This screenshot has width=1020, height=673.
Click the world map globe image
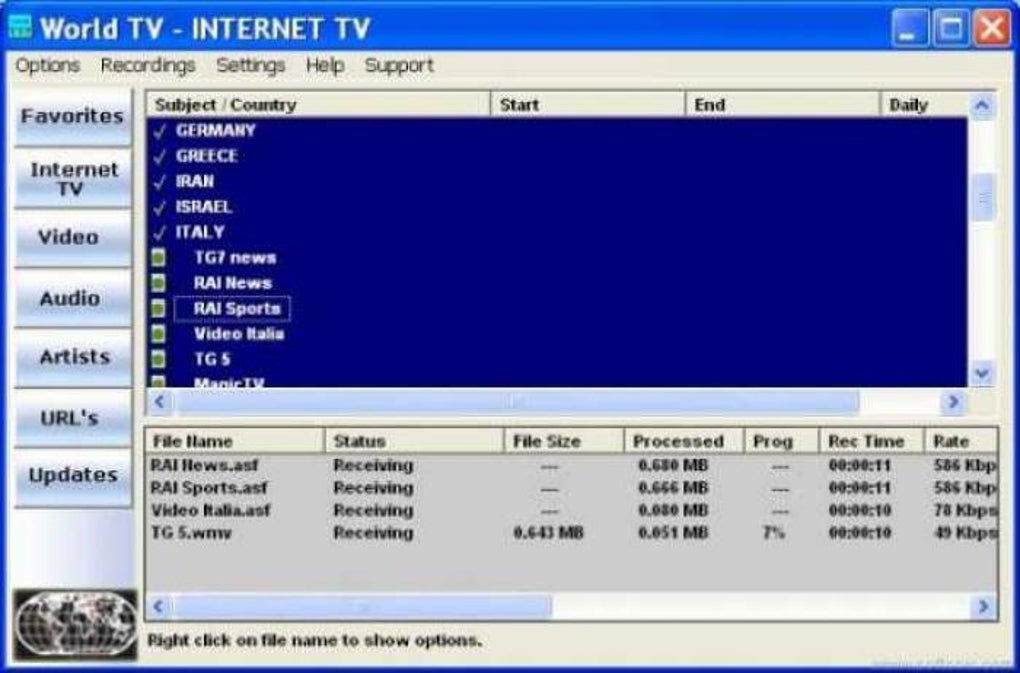coord(75,624)
